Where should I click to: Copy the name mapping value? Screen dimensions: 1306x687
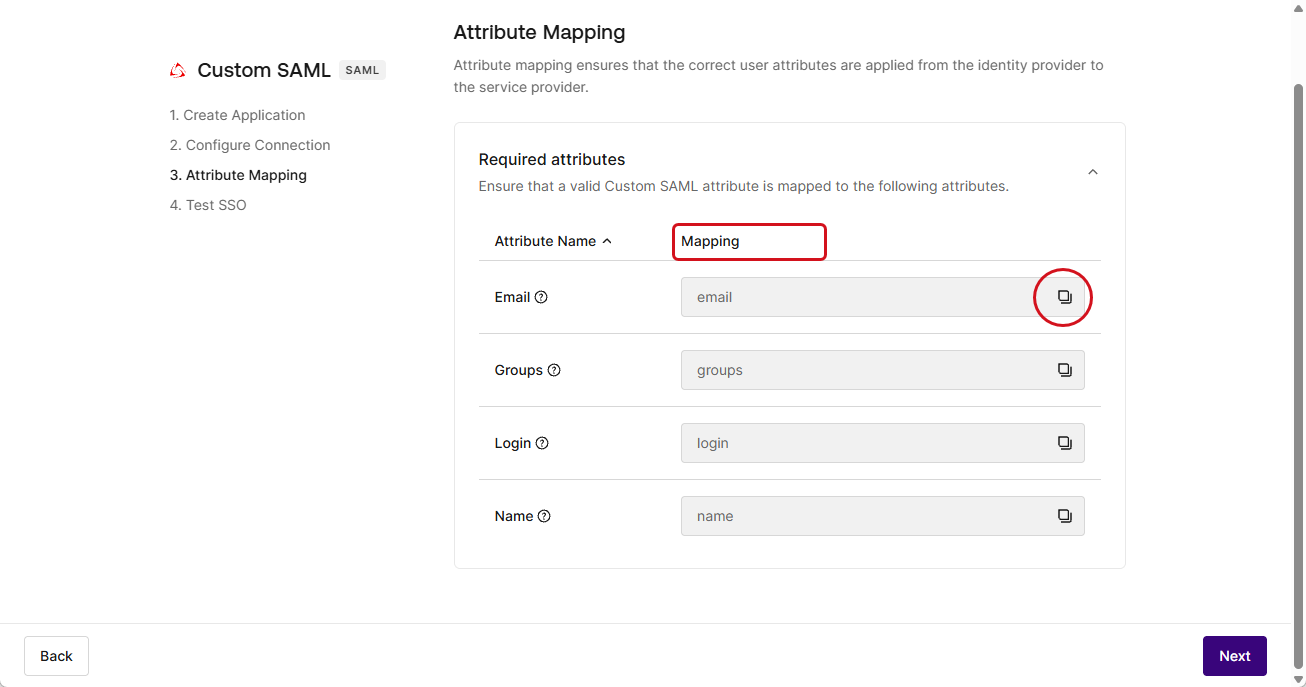click(x=1064, y=516)
